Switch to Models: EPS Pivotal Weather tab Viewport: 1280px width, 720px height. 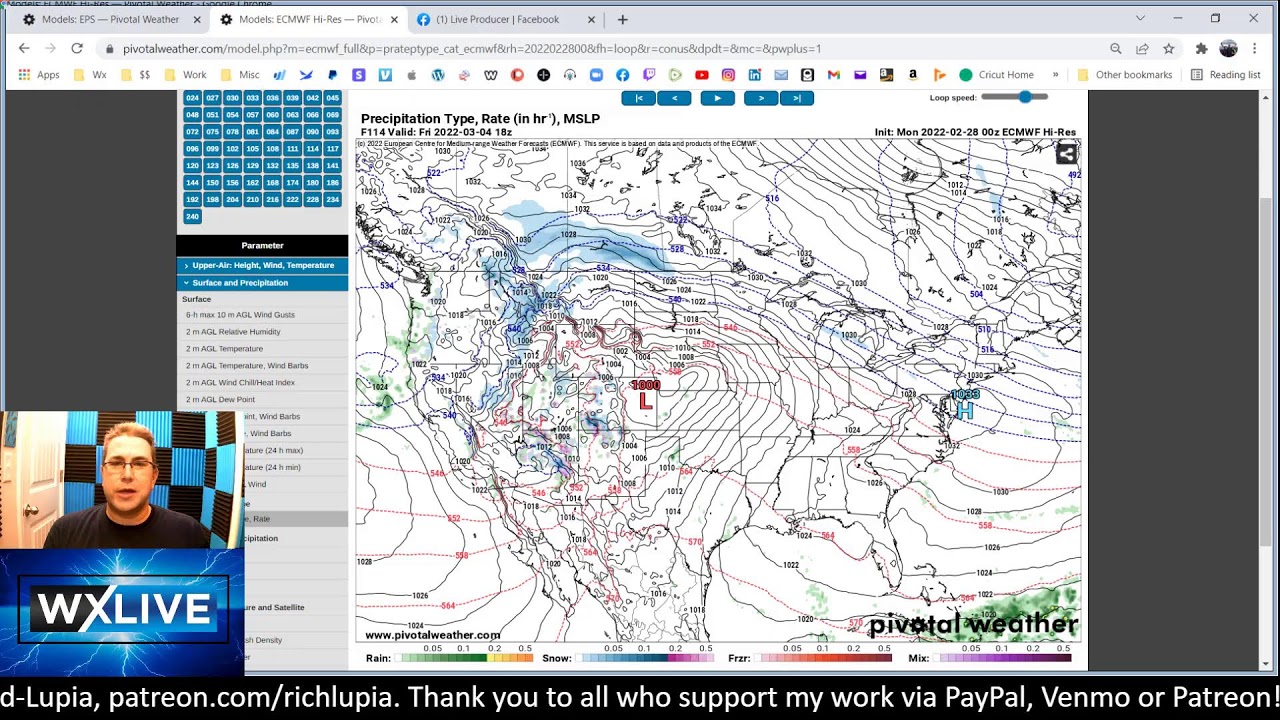click(110, 19)
